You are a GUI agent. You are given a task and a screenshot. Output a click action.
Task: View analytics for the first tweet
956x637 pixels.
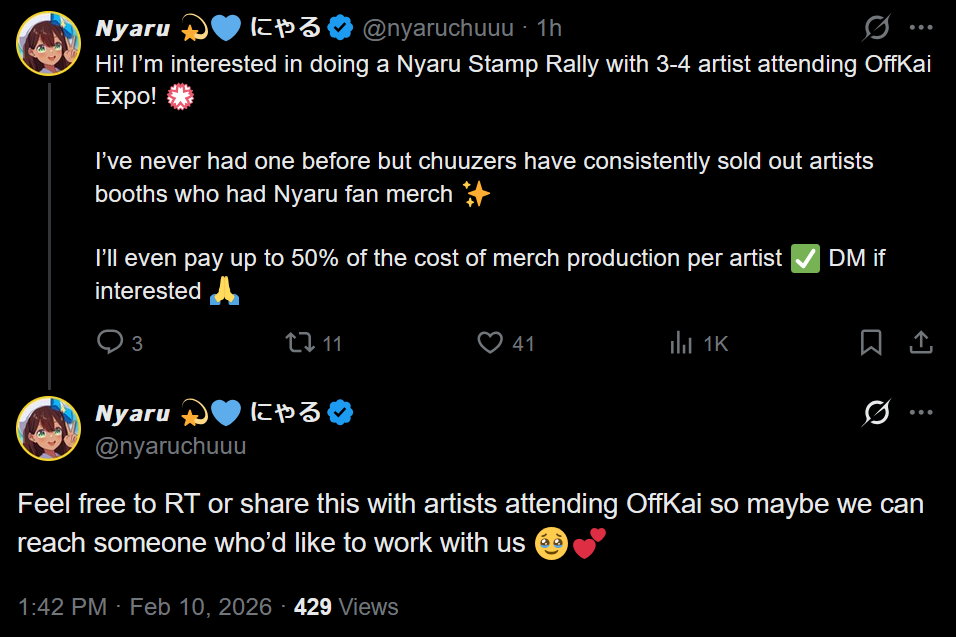[x=682, y=343]
